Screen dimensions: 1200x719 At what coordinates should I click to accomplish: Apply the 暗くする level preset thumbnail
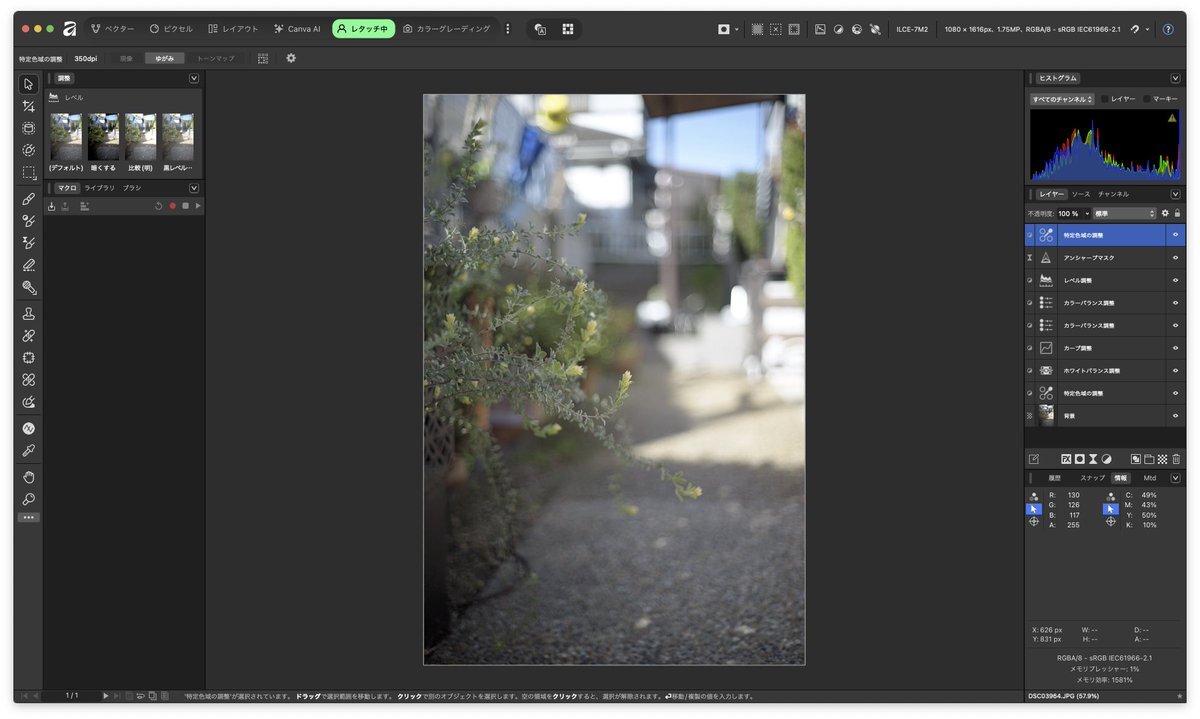[x=104, y=138]
